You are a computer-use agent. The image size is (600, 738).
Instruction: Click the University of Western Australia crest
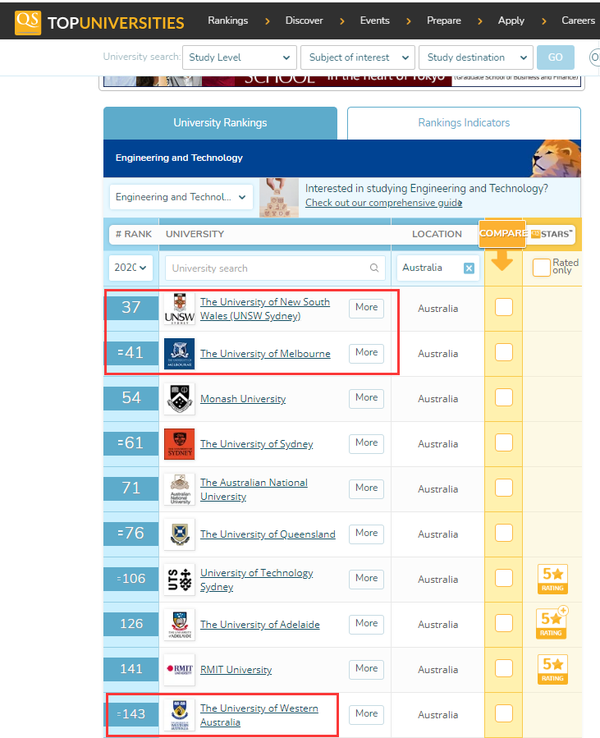(x=179, y=714)
